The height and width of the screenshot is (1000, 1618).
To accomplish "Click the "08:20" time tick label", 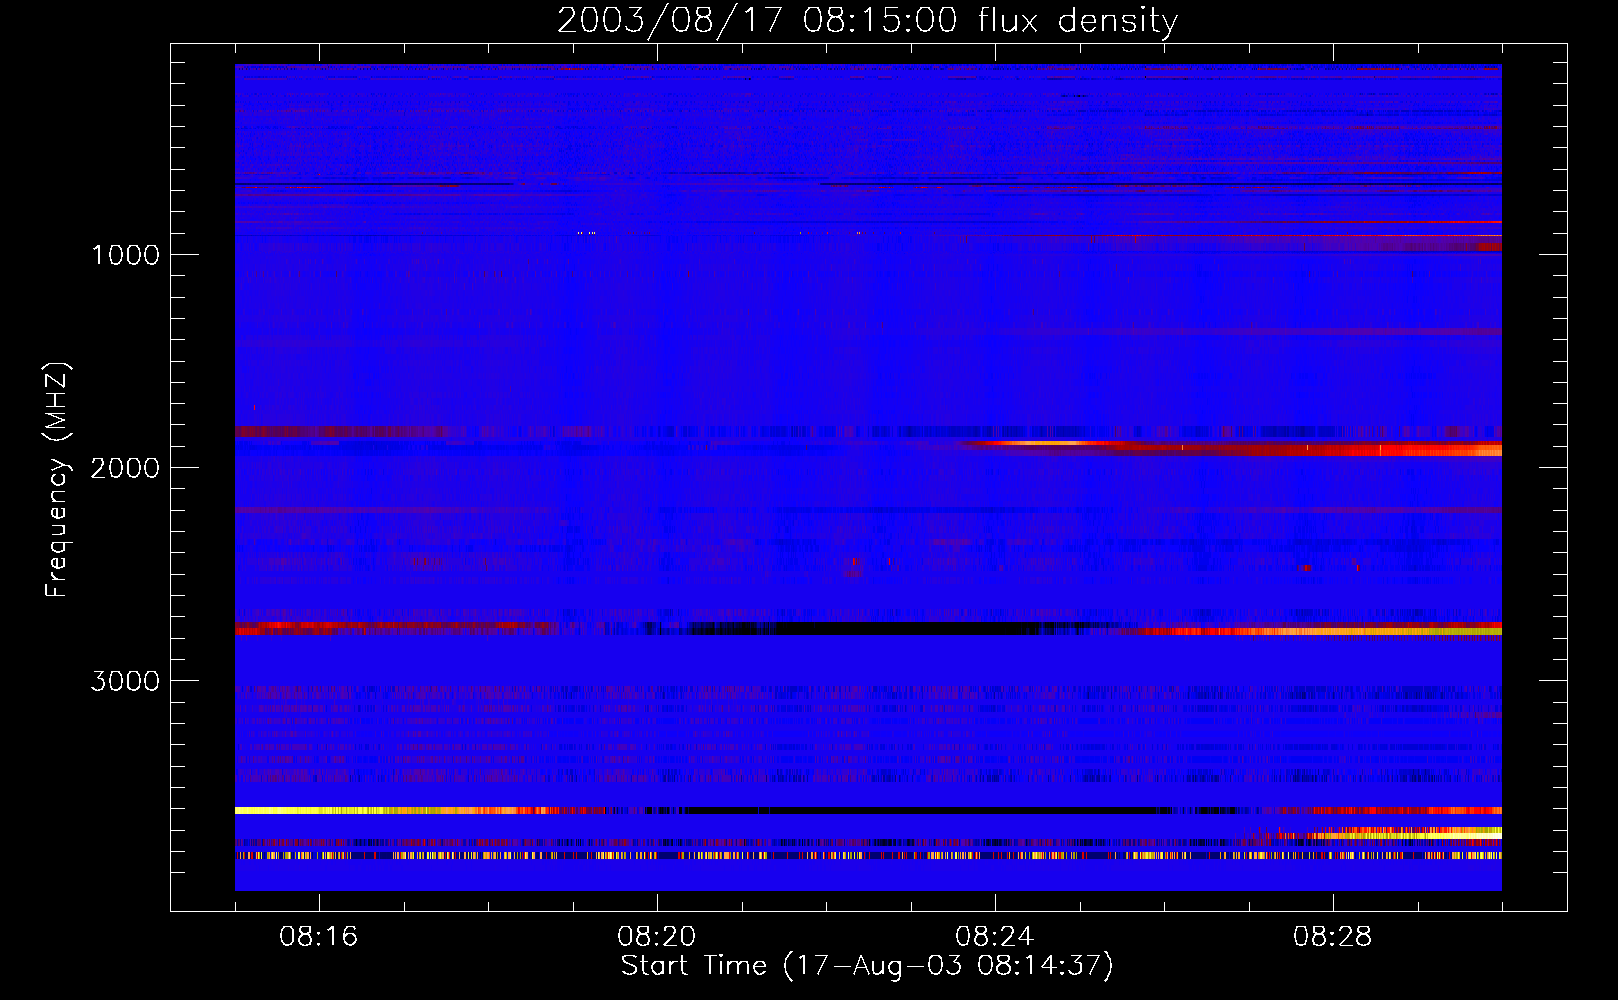I will [656, 937].
